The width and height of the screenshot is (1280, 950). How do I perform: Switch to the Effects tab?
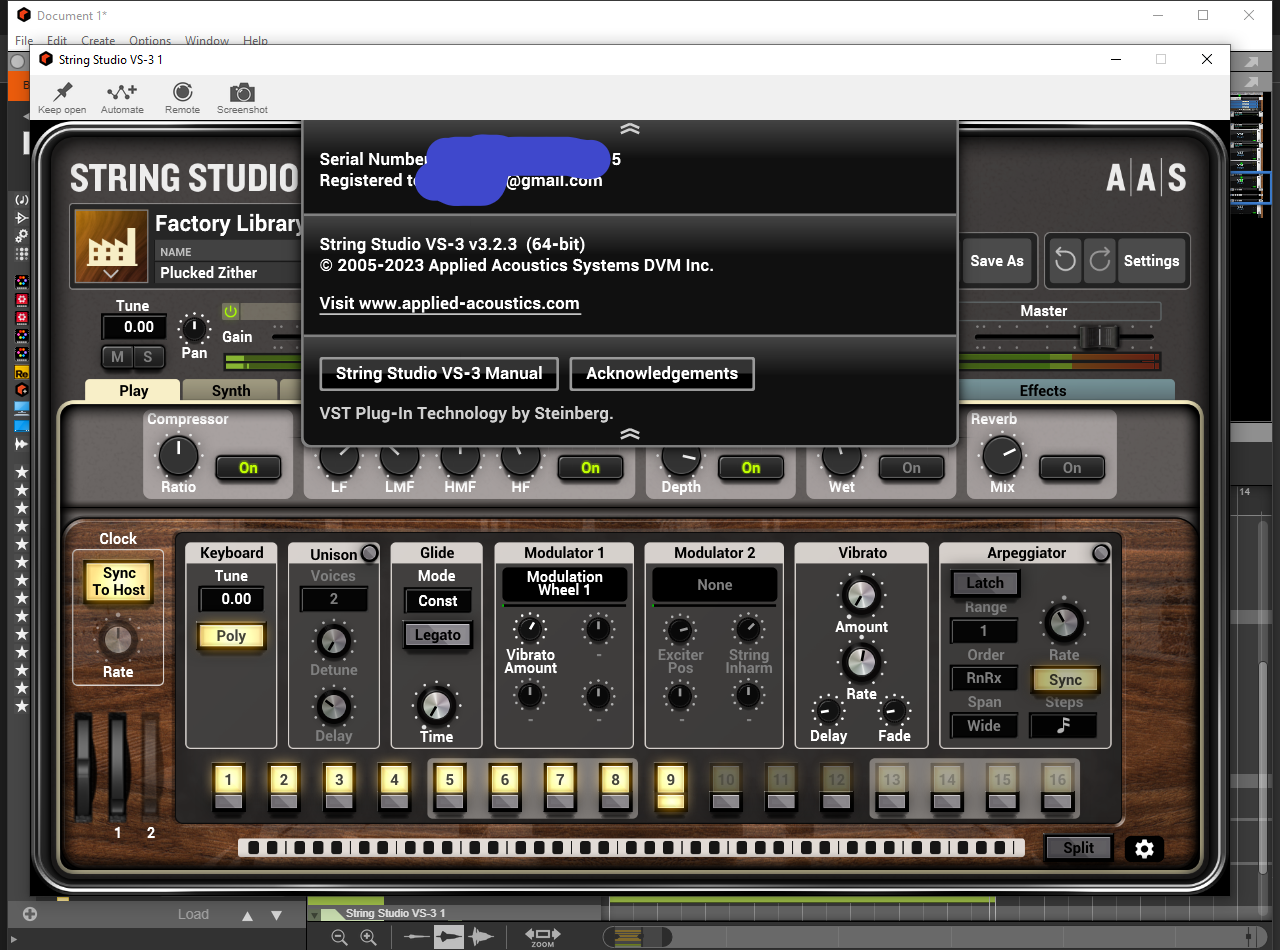1043,391
